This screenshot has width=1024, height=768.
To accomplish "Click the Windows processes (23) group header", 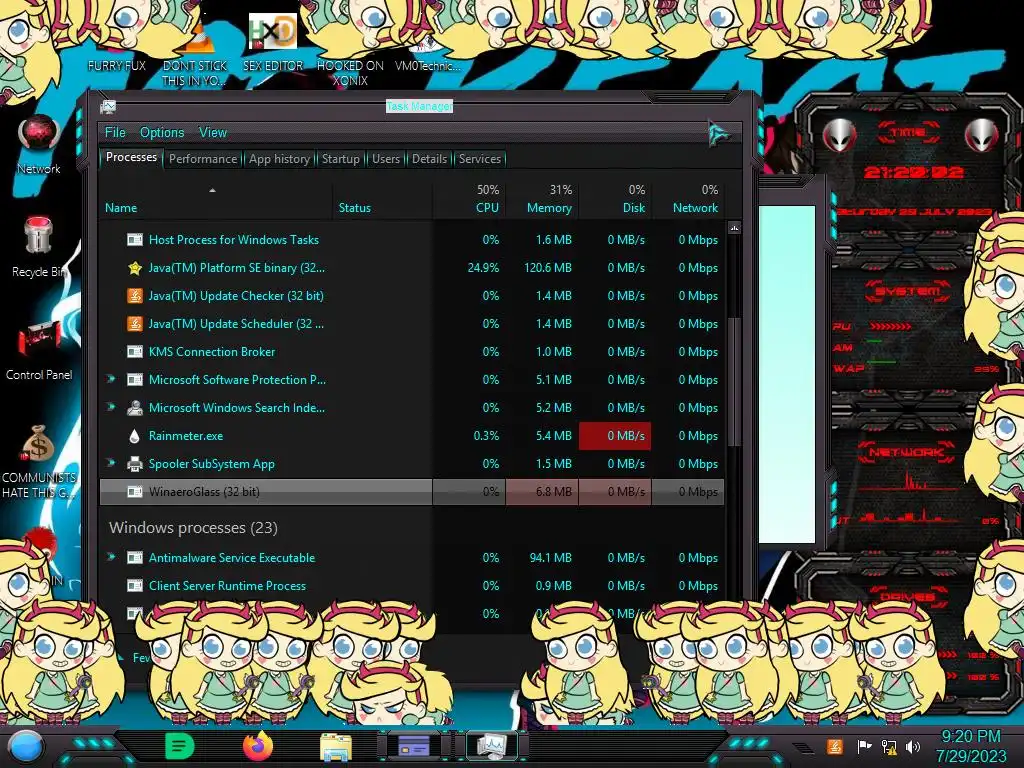I will tap(193, 528).
